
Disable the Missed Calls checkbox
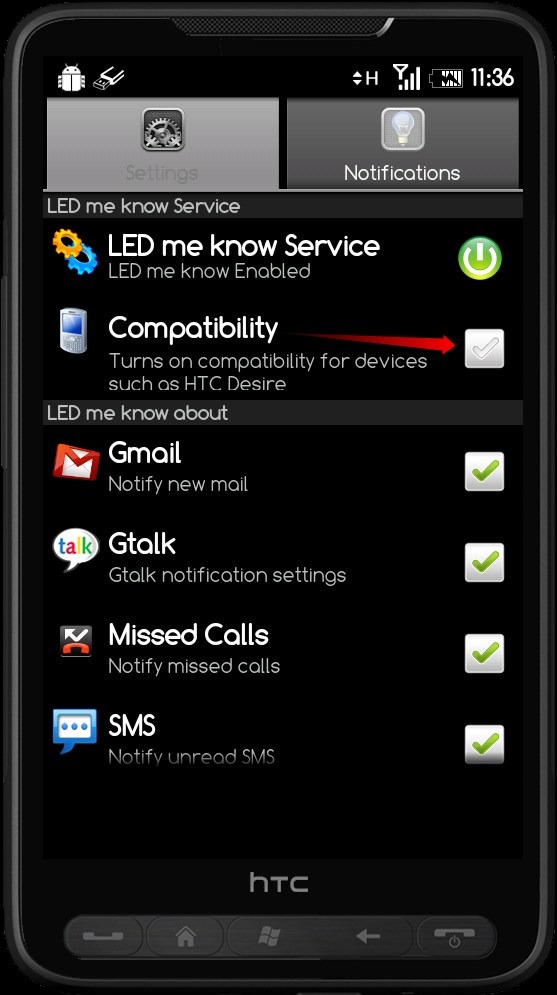coord(484,653)
